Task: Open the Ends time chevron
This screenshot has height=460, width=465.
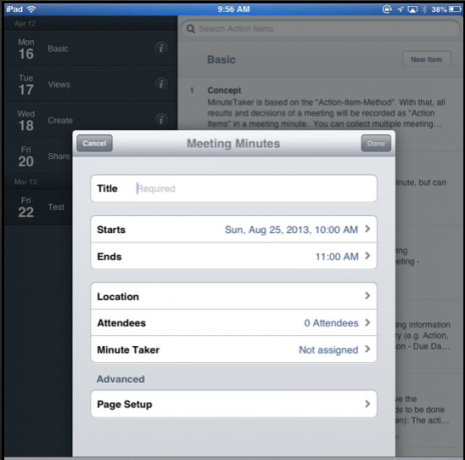Action: click(367, 256)
